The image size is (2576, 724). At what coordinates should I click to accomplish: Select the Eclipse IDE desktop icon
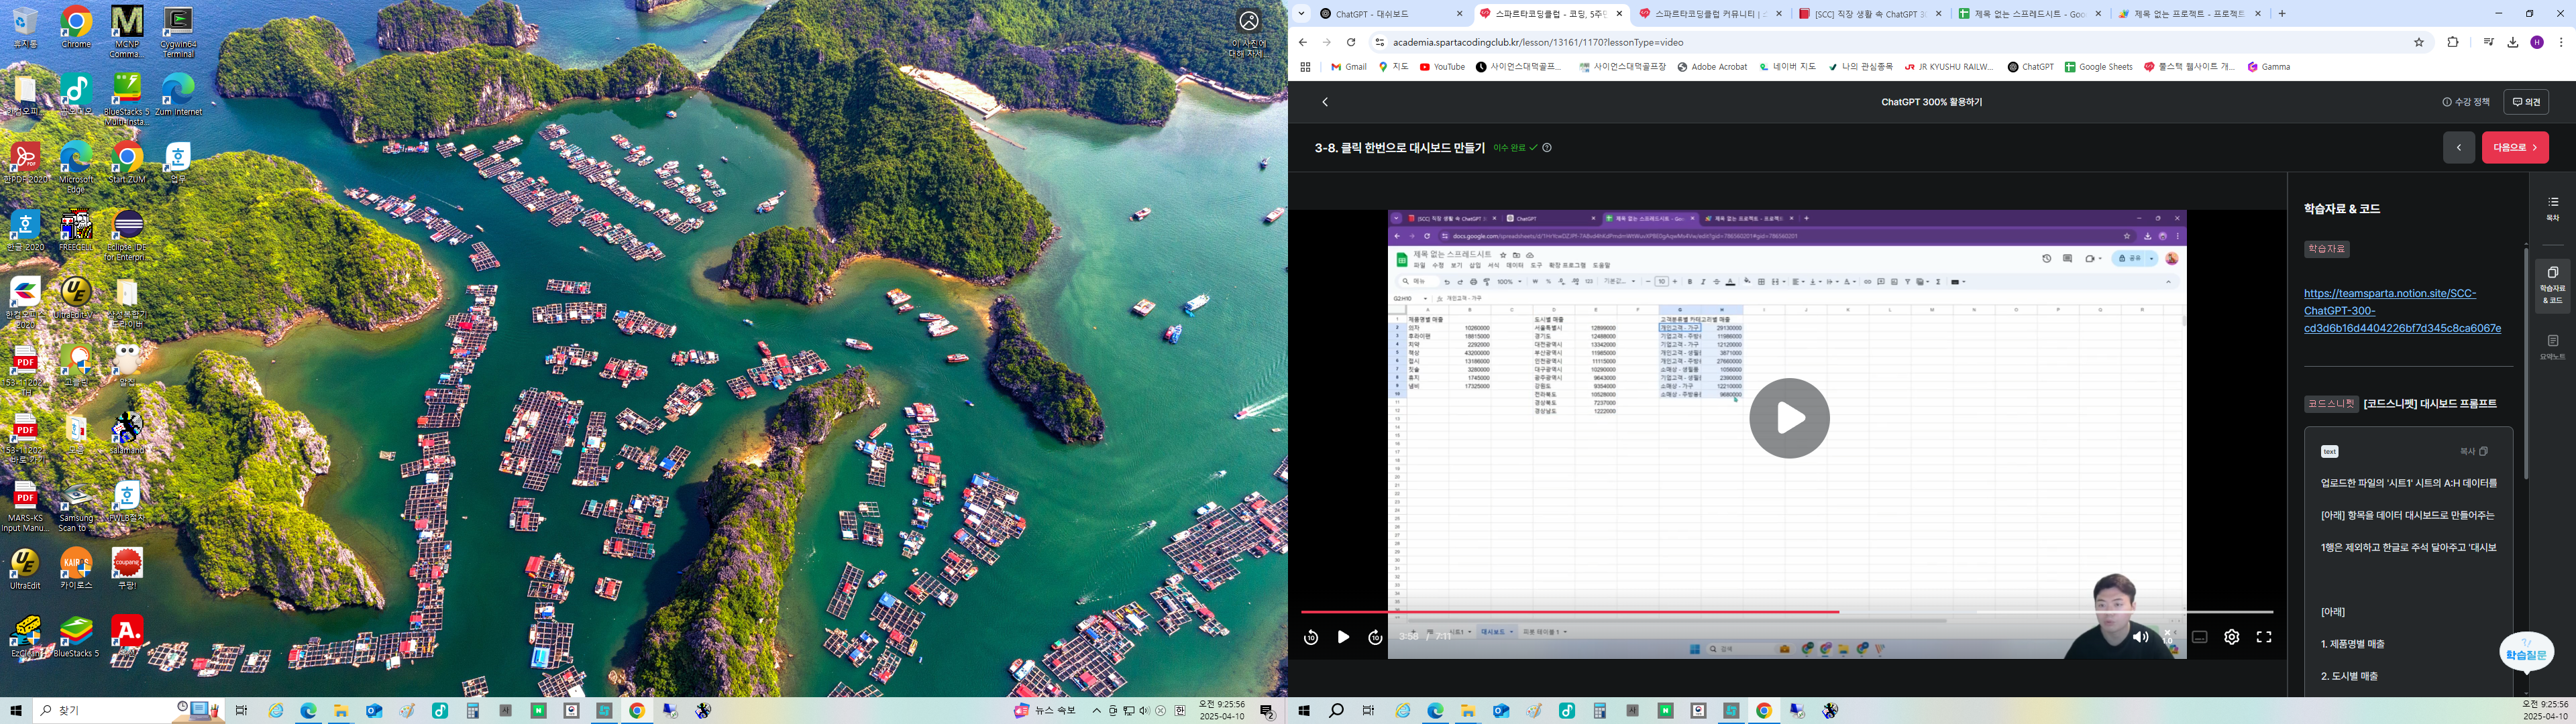click(127, 236)
